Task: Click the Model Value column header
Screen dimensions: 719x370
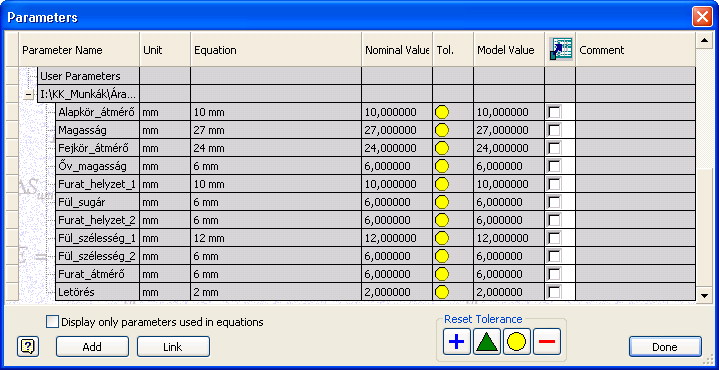Action: (x=509, y=50)
